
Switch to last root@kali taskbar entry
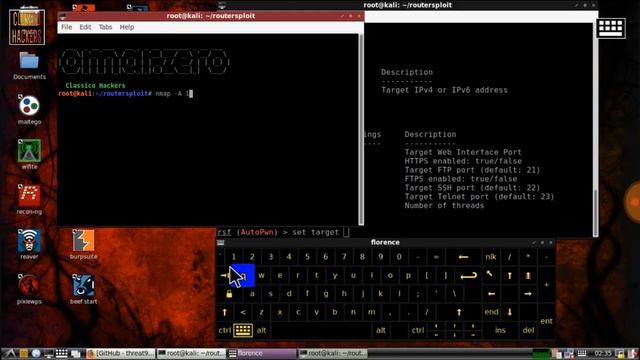[333, 353]
